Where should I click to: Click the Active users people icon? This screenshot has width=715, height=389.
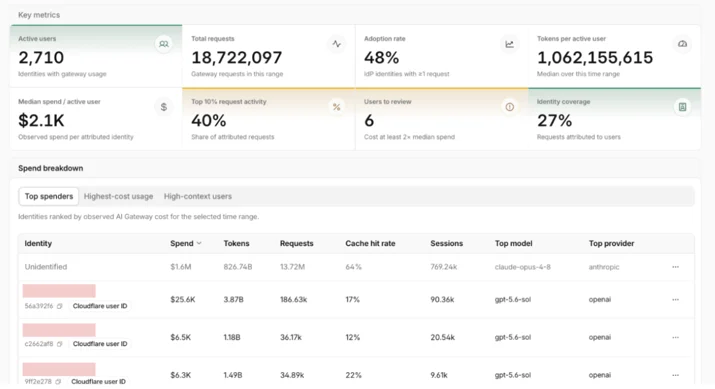(x=164, y=44)
